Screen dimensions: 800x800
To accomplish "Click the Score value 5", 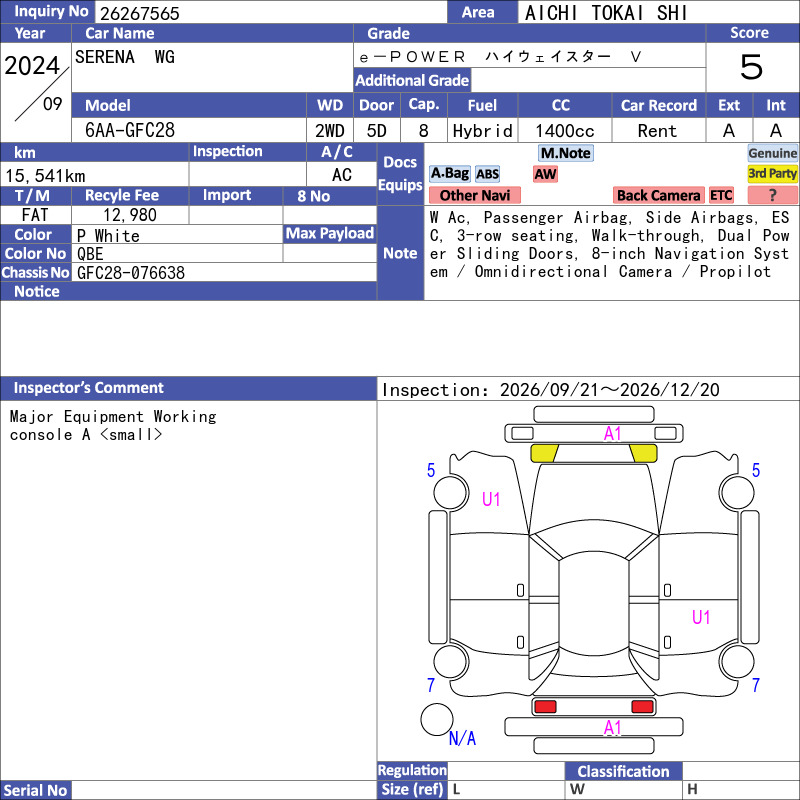I will click(752, 67).
